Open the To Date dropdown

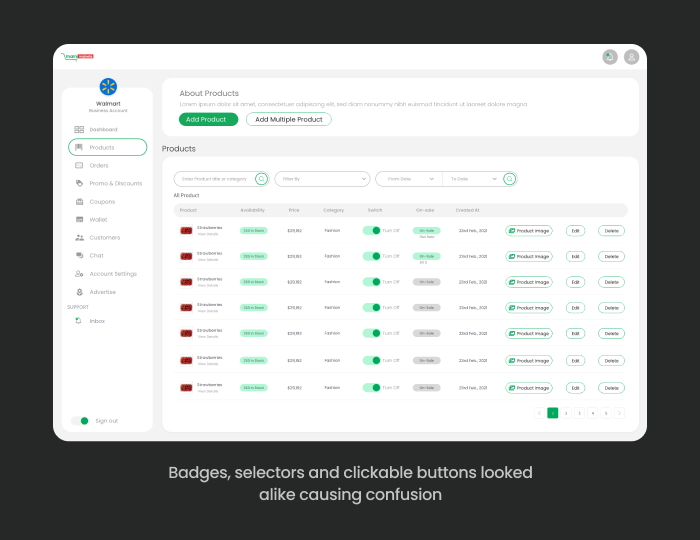pyautogui.click(x=473, y=179)
